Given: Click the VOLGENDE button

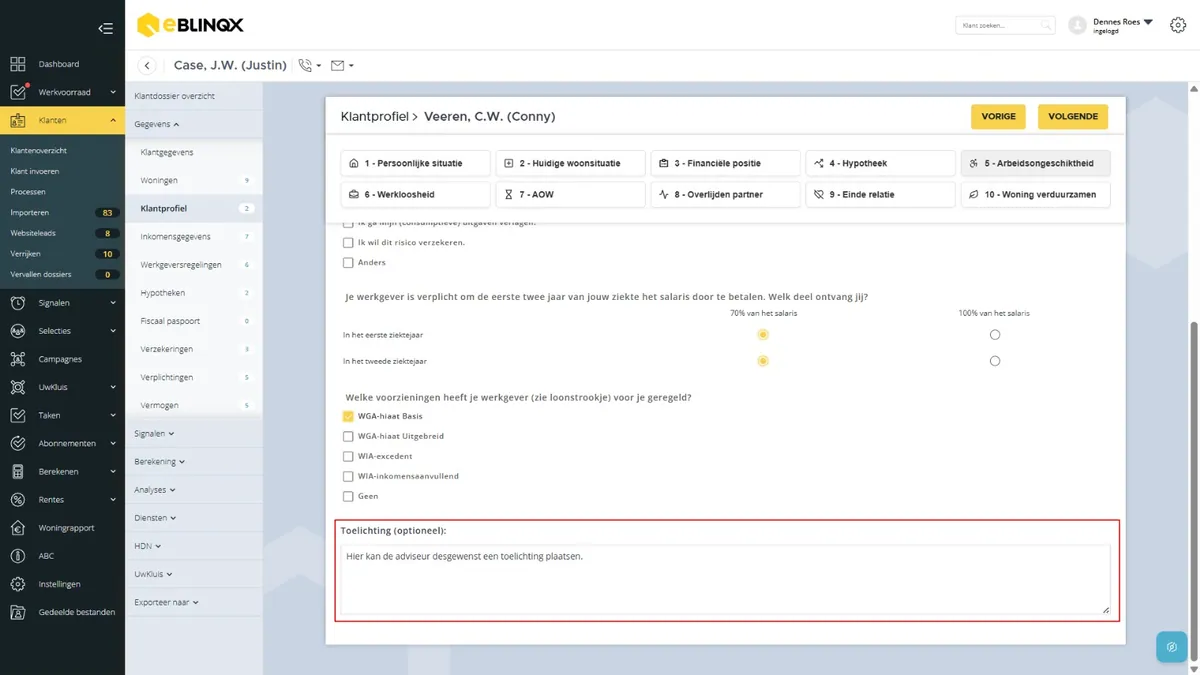Looking at the screenshot, I should point(1073,117).
